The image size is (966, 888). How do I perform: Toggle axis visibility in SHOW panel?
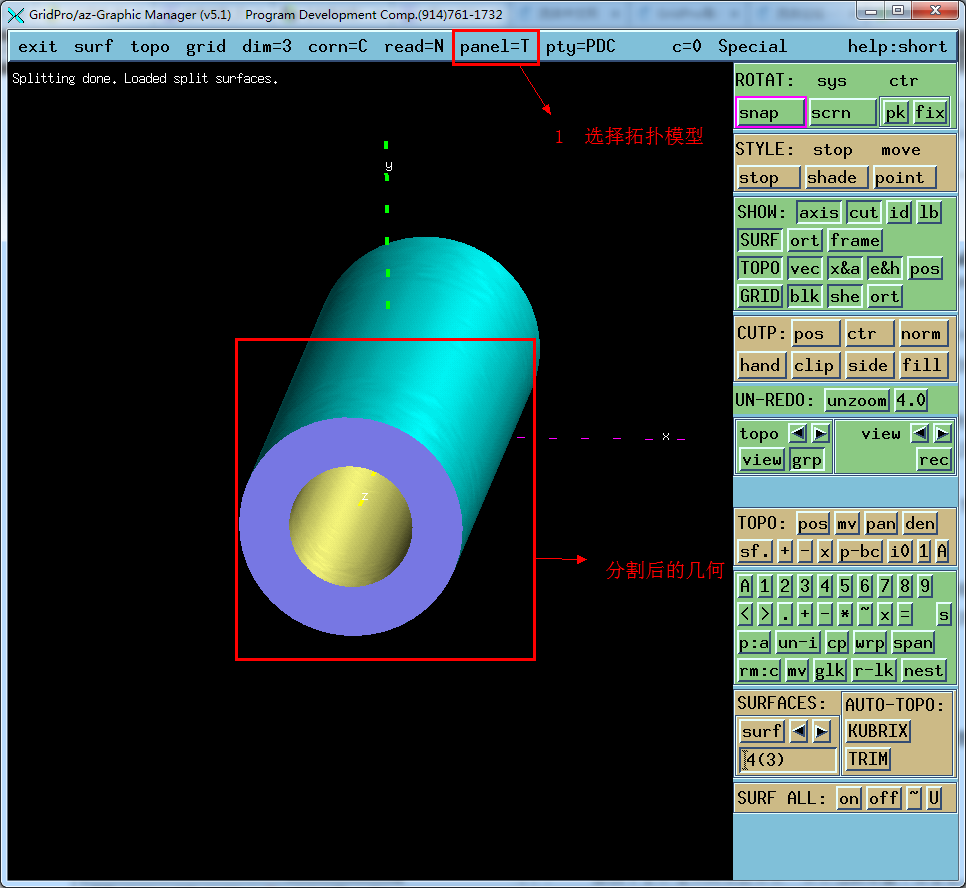[x=818, y=212]
